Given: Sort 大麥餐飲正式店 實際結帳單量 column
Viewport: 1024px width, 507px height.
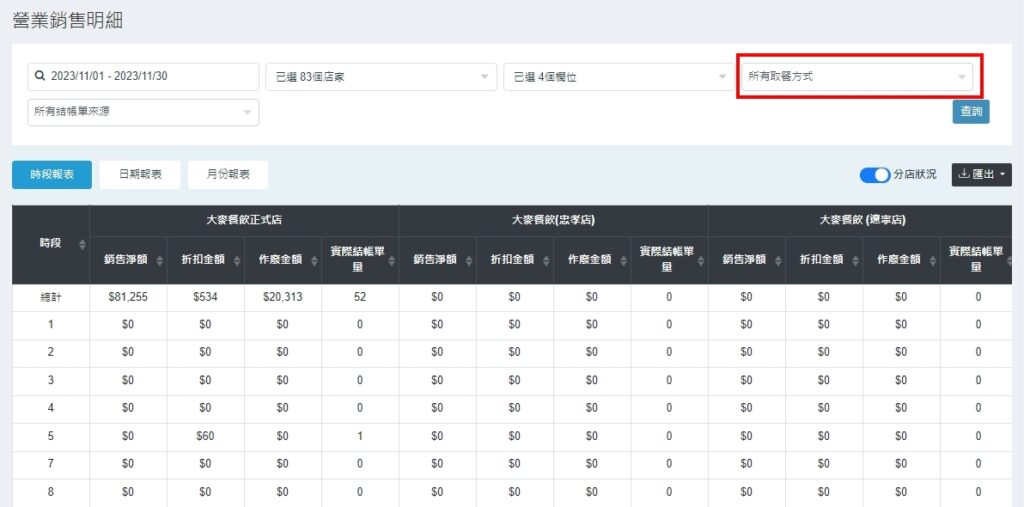Looking at the screenshot, I should (x=390, y=260).
